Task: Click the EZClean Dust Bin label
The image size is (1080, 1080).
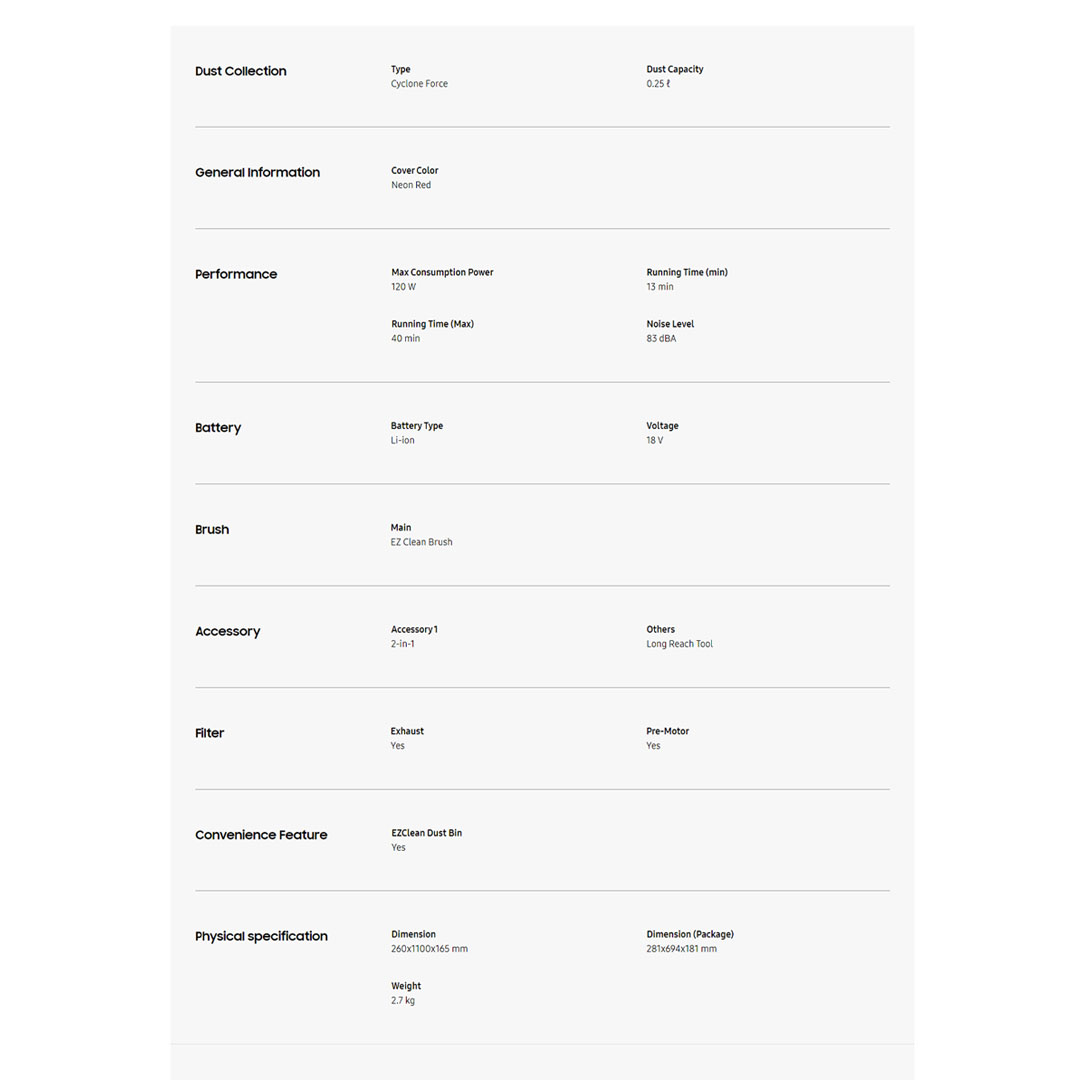Action: (x=426, y=833)
